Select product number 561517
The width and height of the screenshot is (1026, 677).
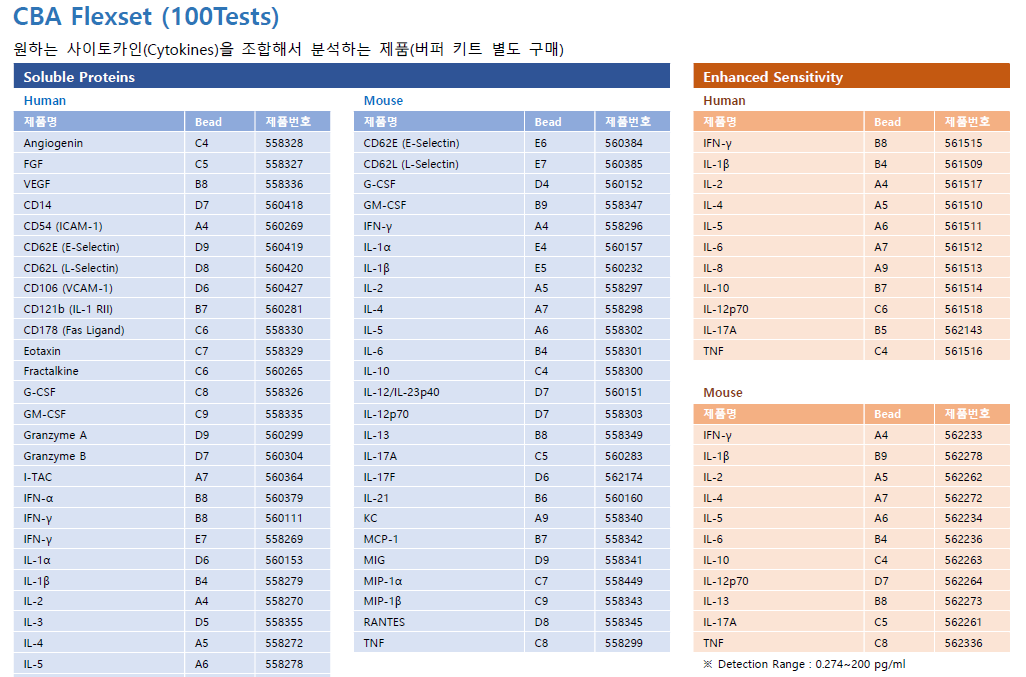[963, 184]
